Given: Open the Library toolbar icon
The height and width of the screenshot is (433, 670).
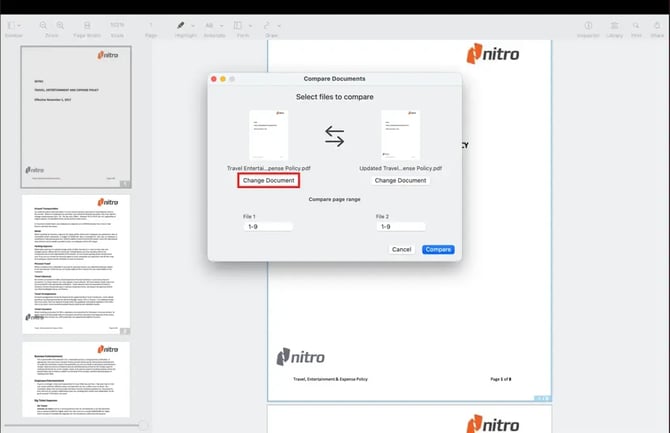Looking at the screenshot, I should pyautogui.click(x=614, y=26).
